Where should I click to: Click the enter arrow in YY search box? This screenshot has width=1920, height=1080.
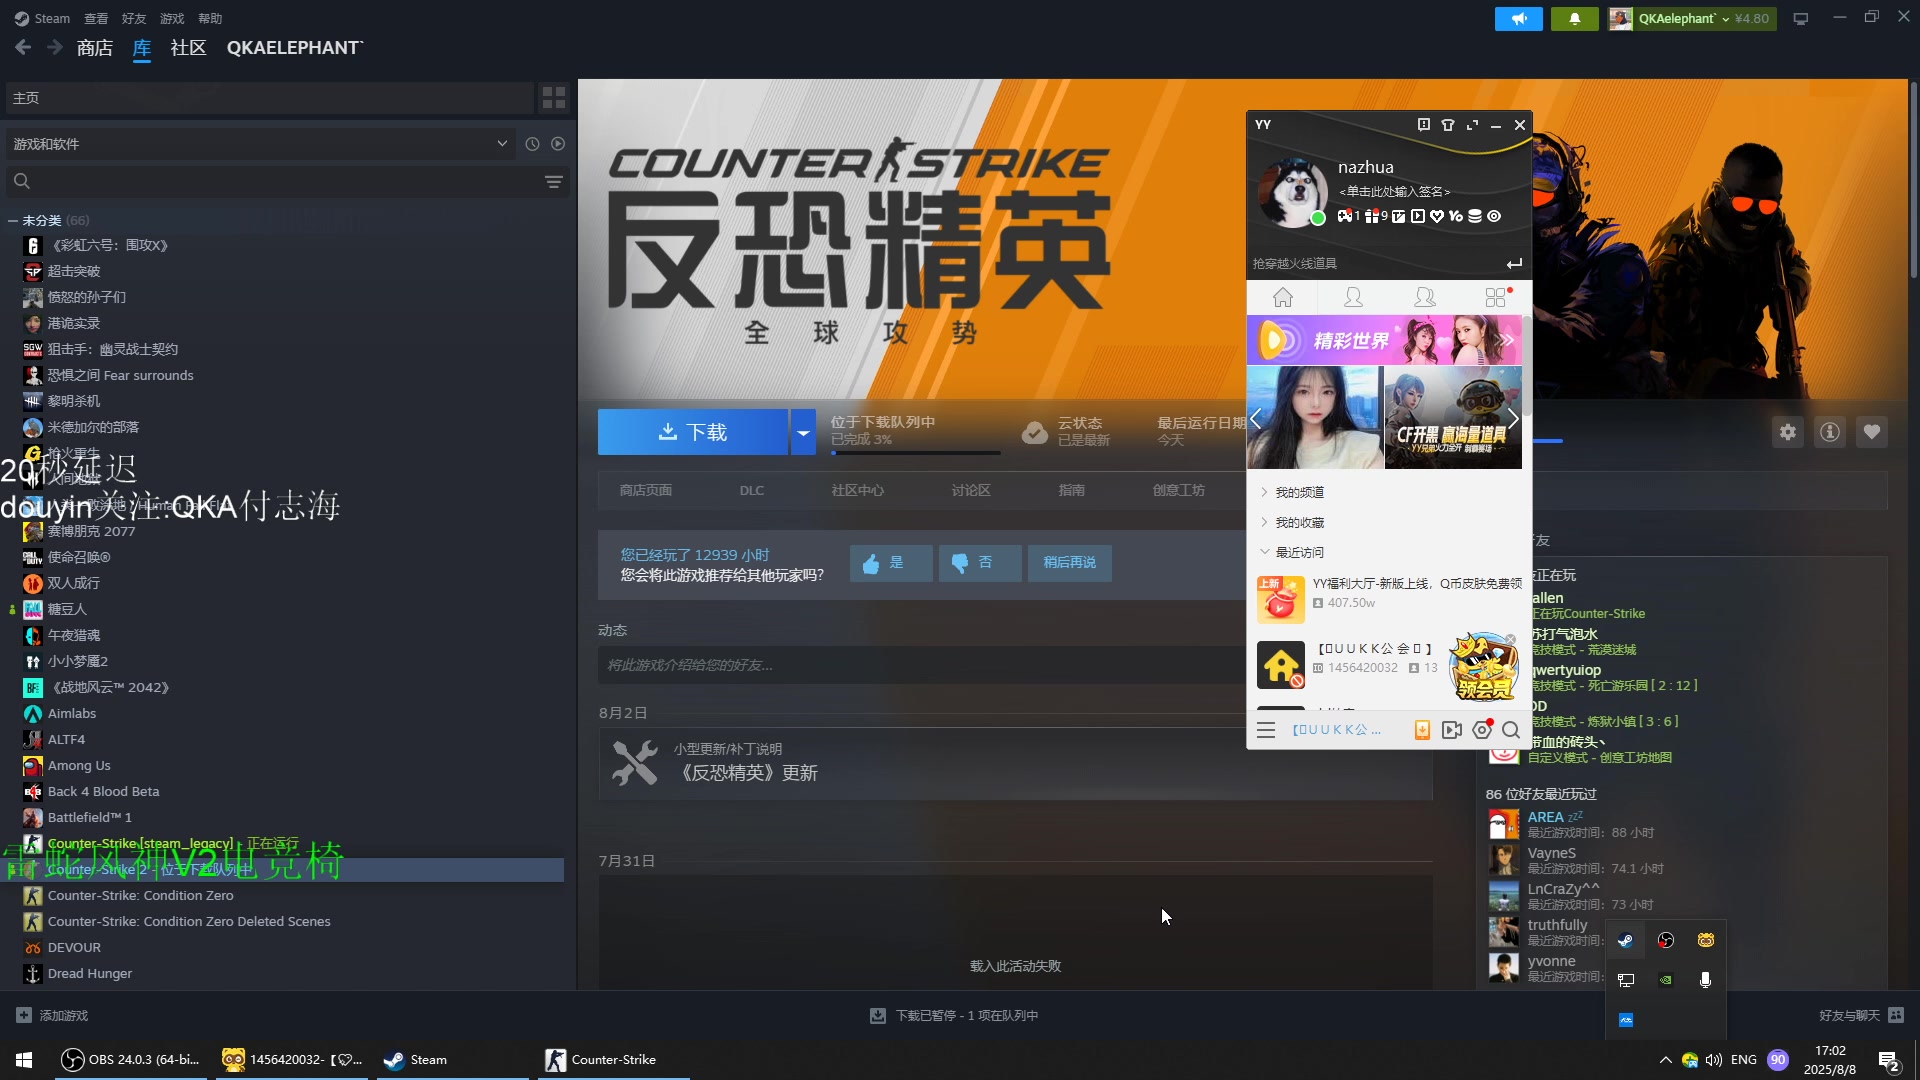(x=1514, y=263)
